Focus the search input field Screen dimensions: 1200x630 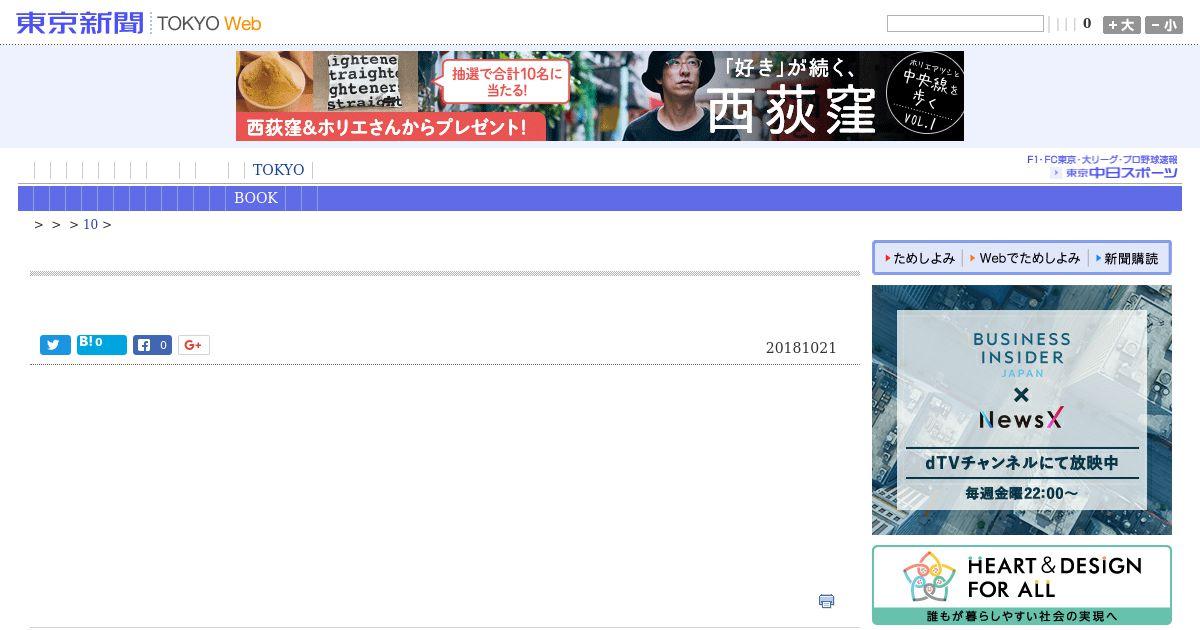pyautogui.click(x=965, y=24)
